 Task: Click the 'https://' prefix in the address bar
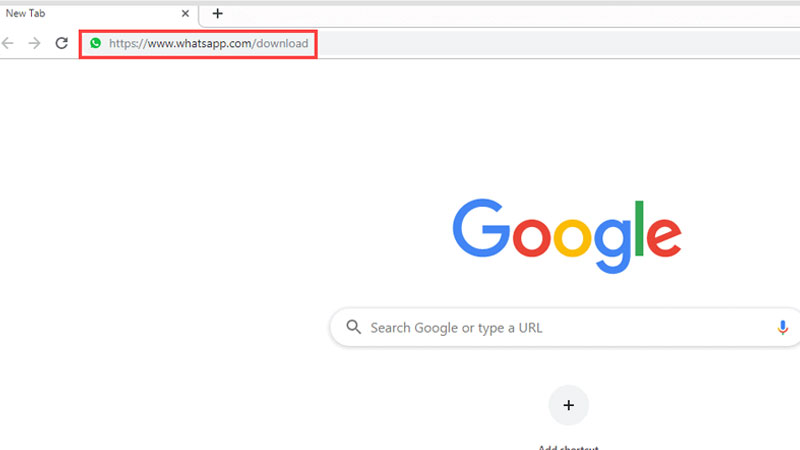[128, 44]
